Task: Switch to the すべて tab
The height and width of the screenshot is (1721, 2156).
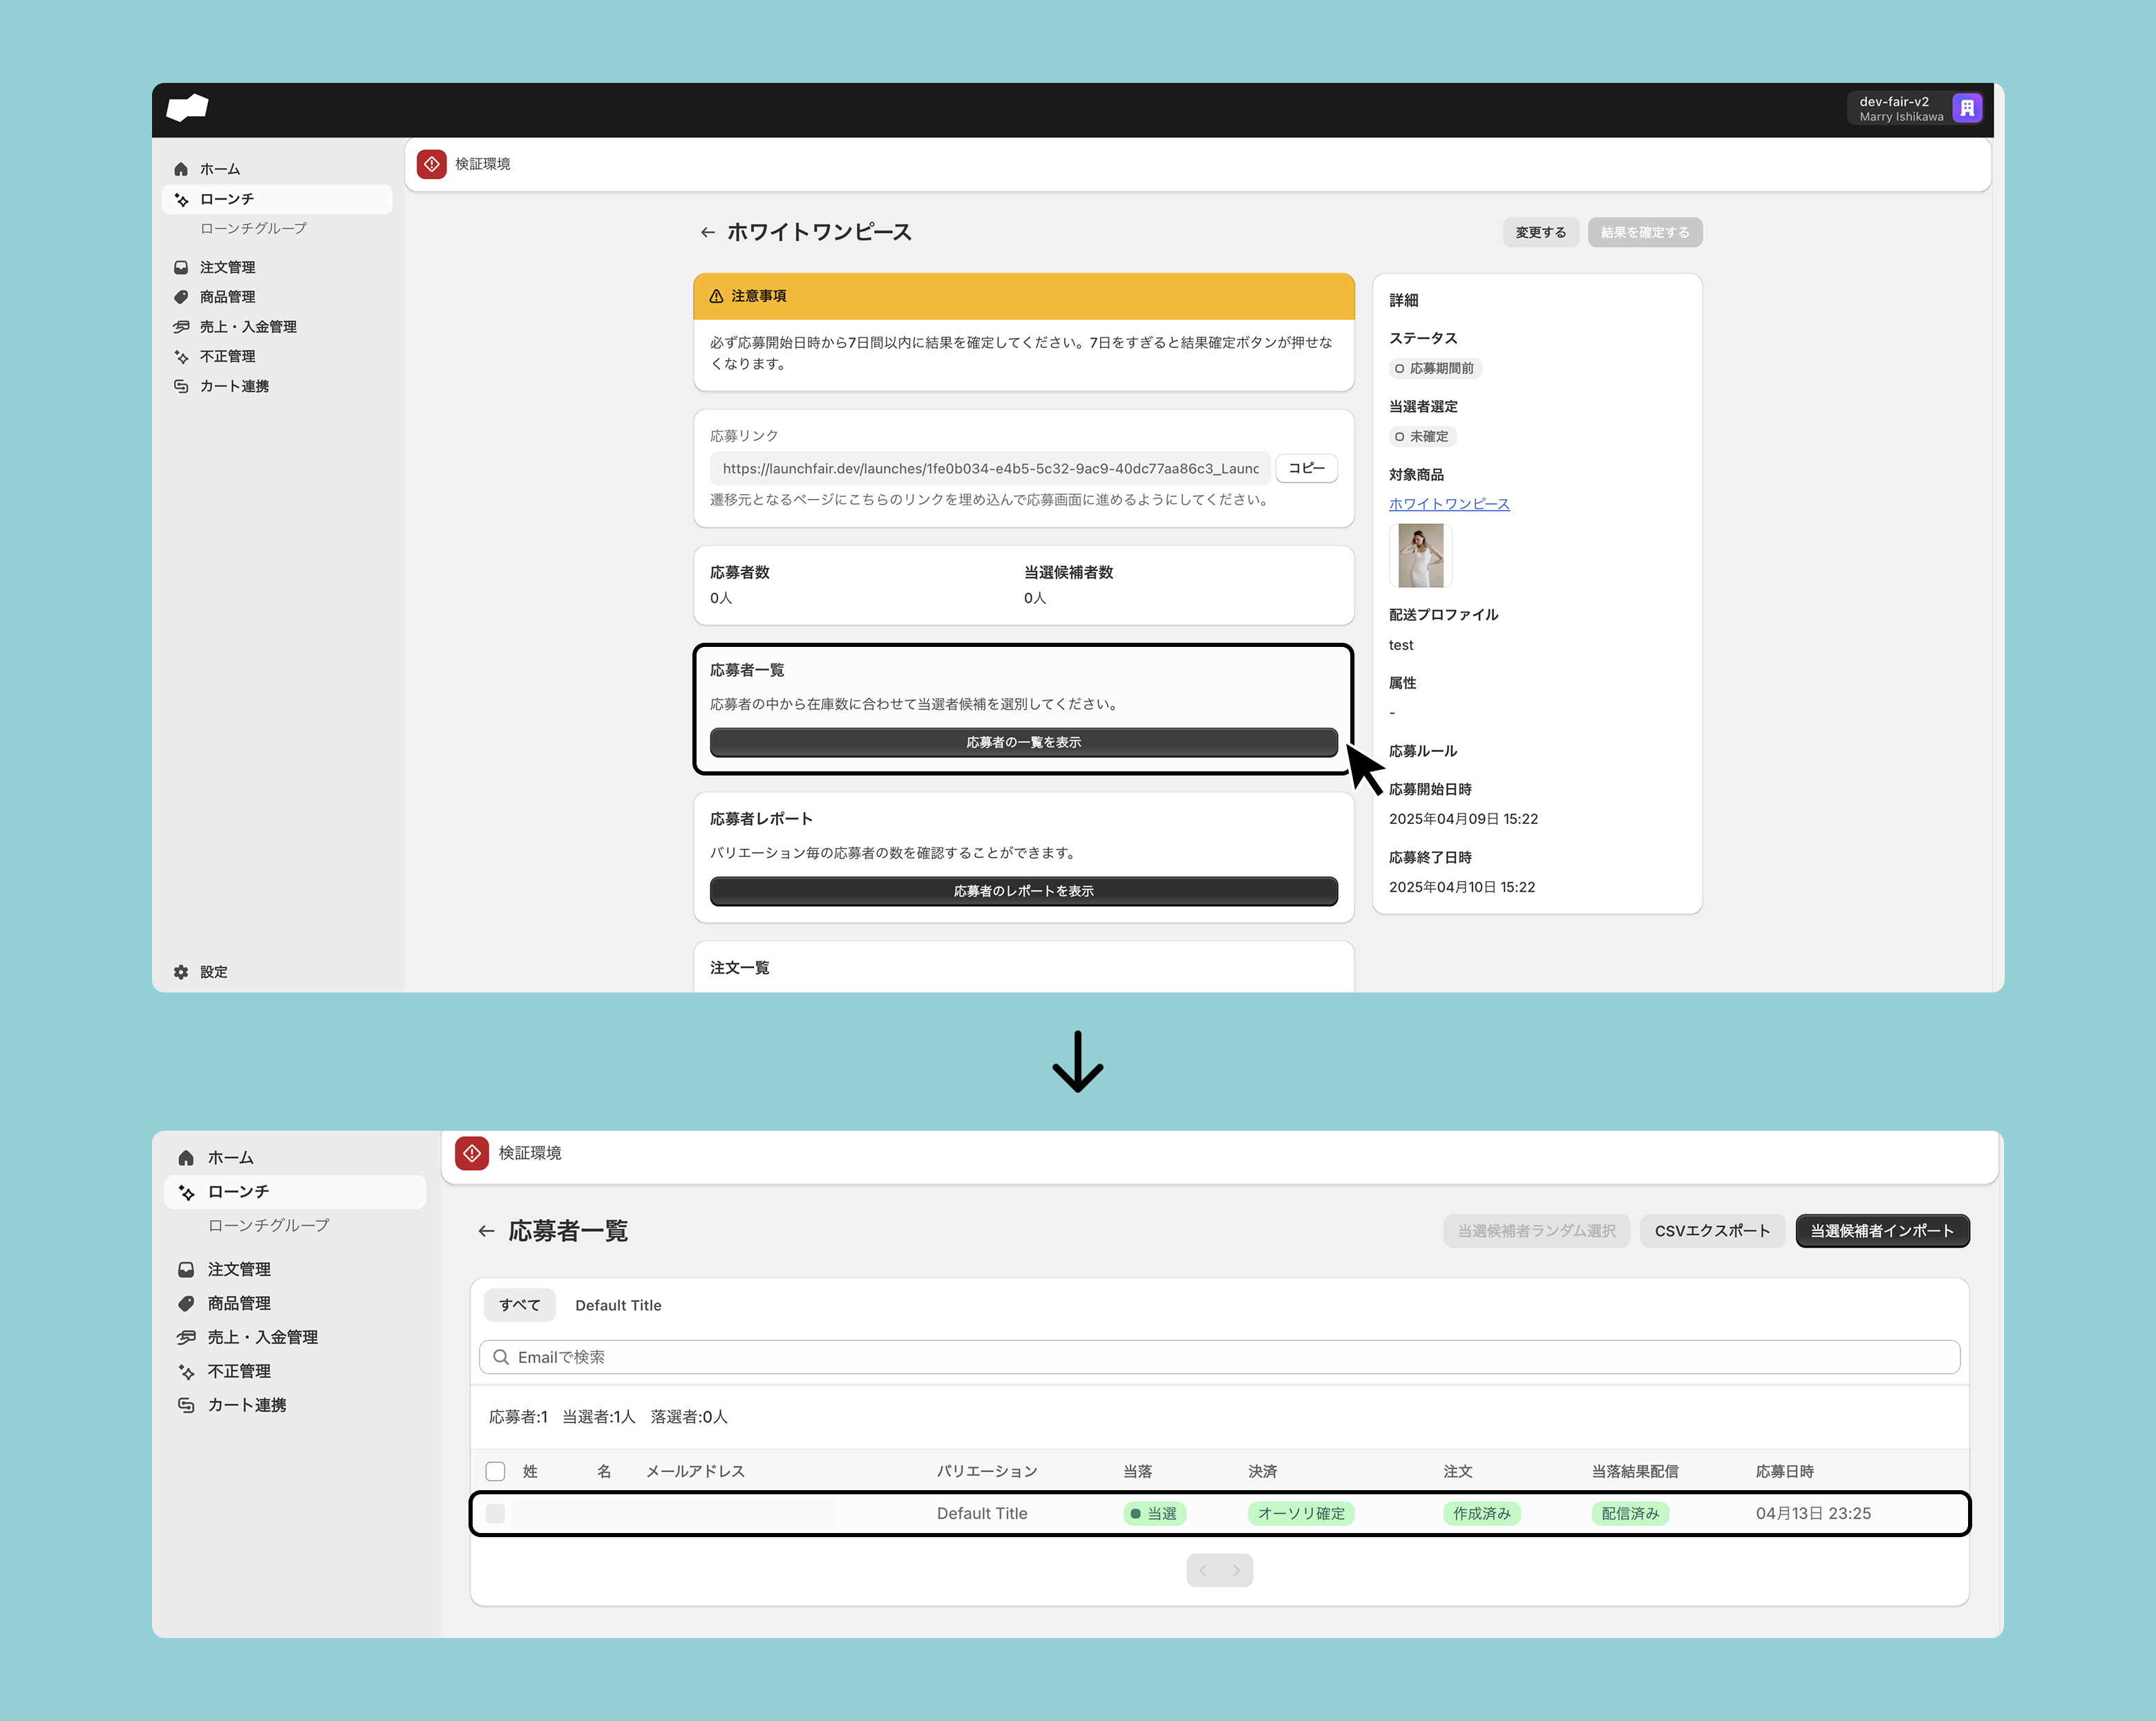Action: (x=519, y=1305)
